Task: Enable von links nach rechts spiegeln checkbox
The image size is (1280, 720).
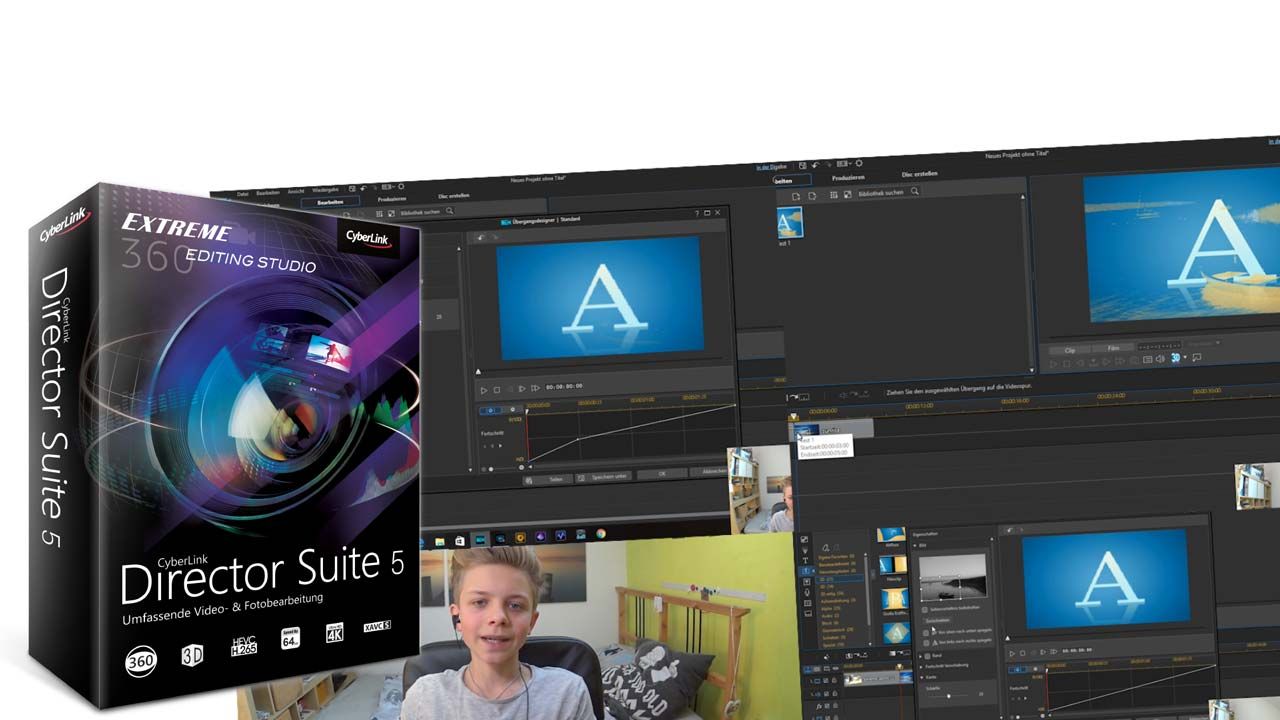Action: (x=925, y=643)
